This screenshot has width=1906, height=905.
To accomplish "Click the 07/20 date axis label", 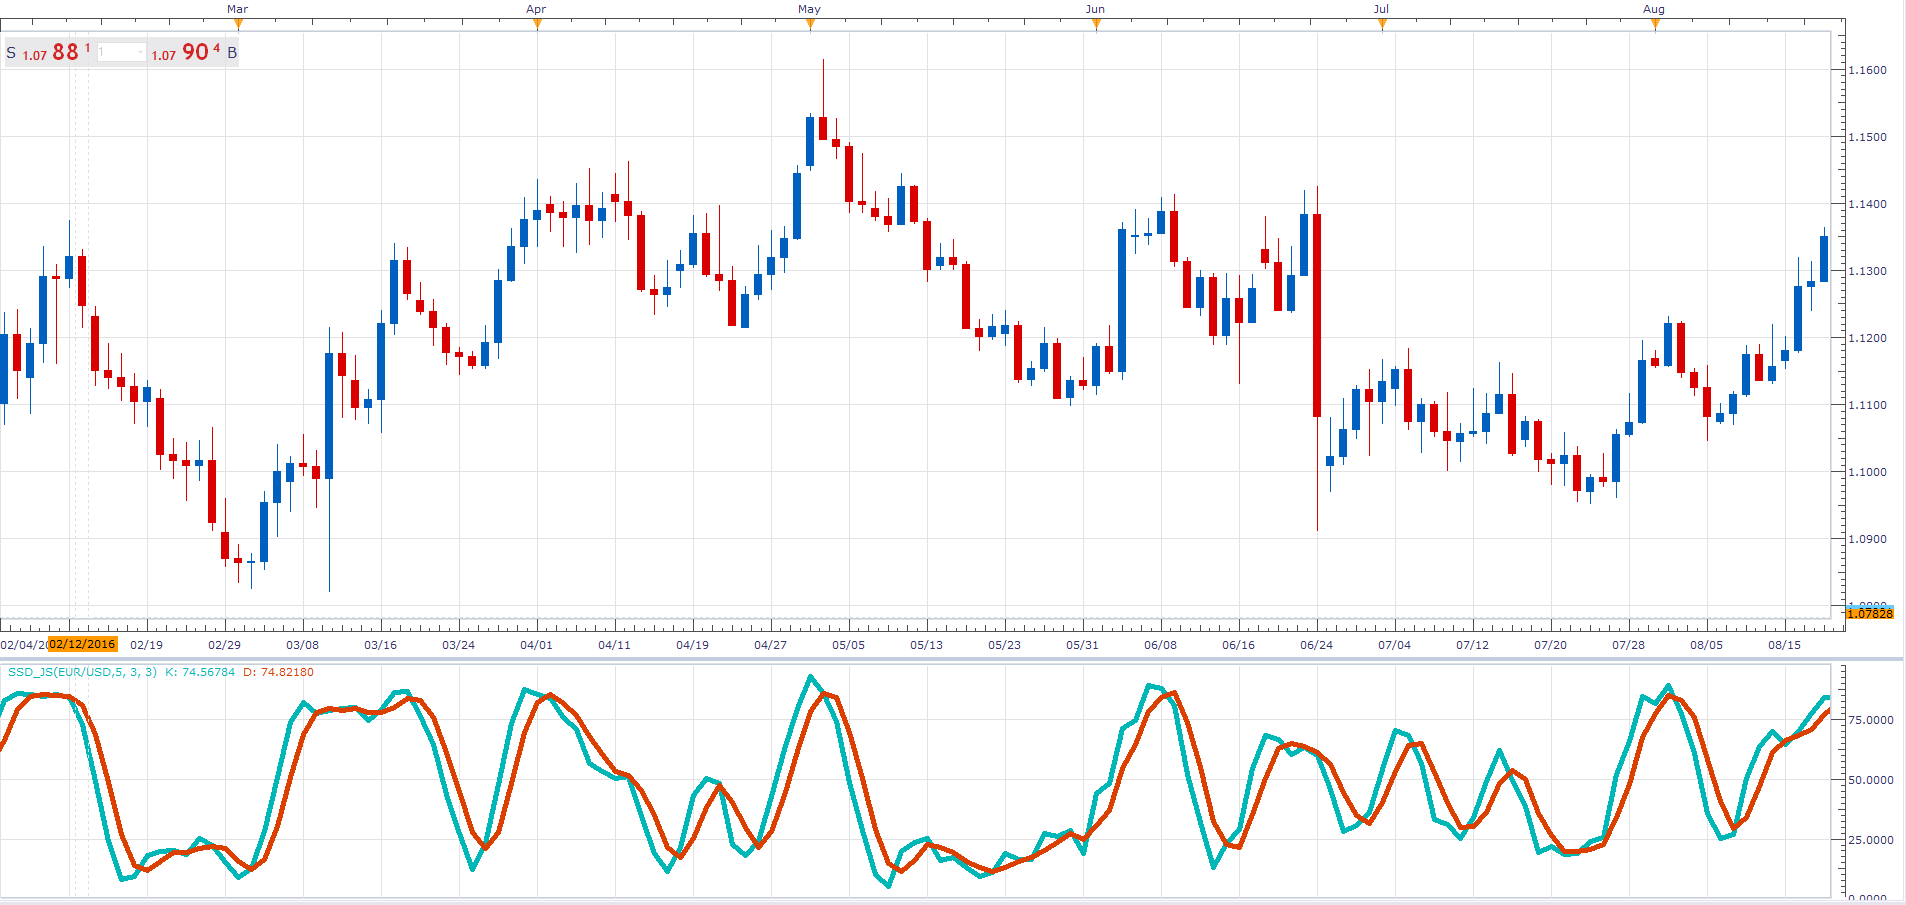I will click(x=1551, y=645).
